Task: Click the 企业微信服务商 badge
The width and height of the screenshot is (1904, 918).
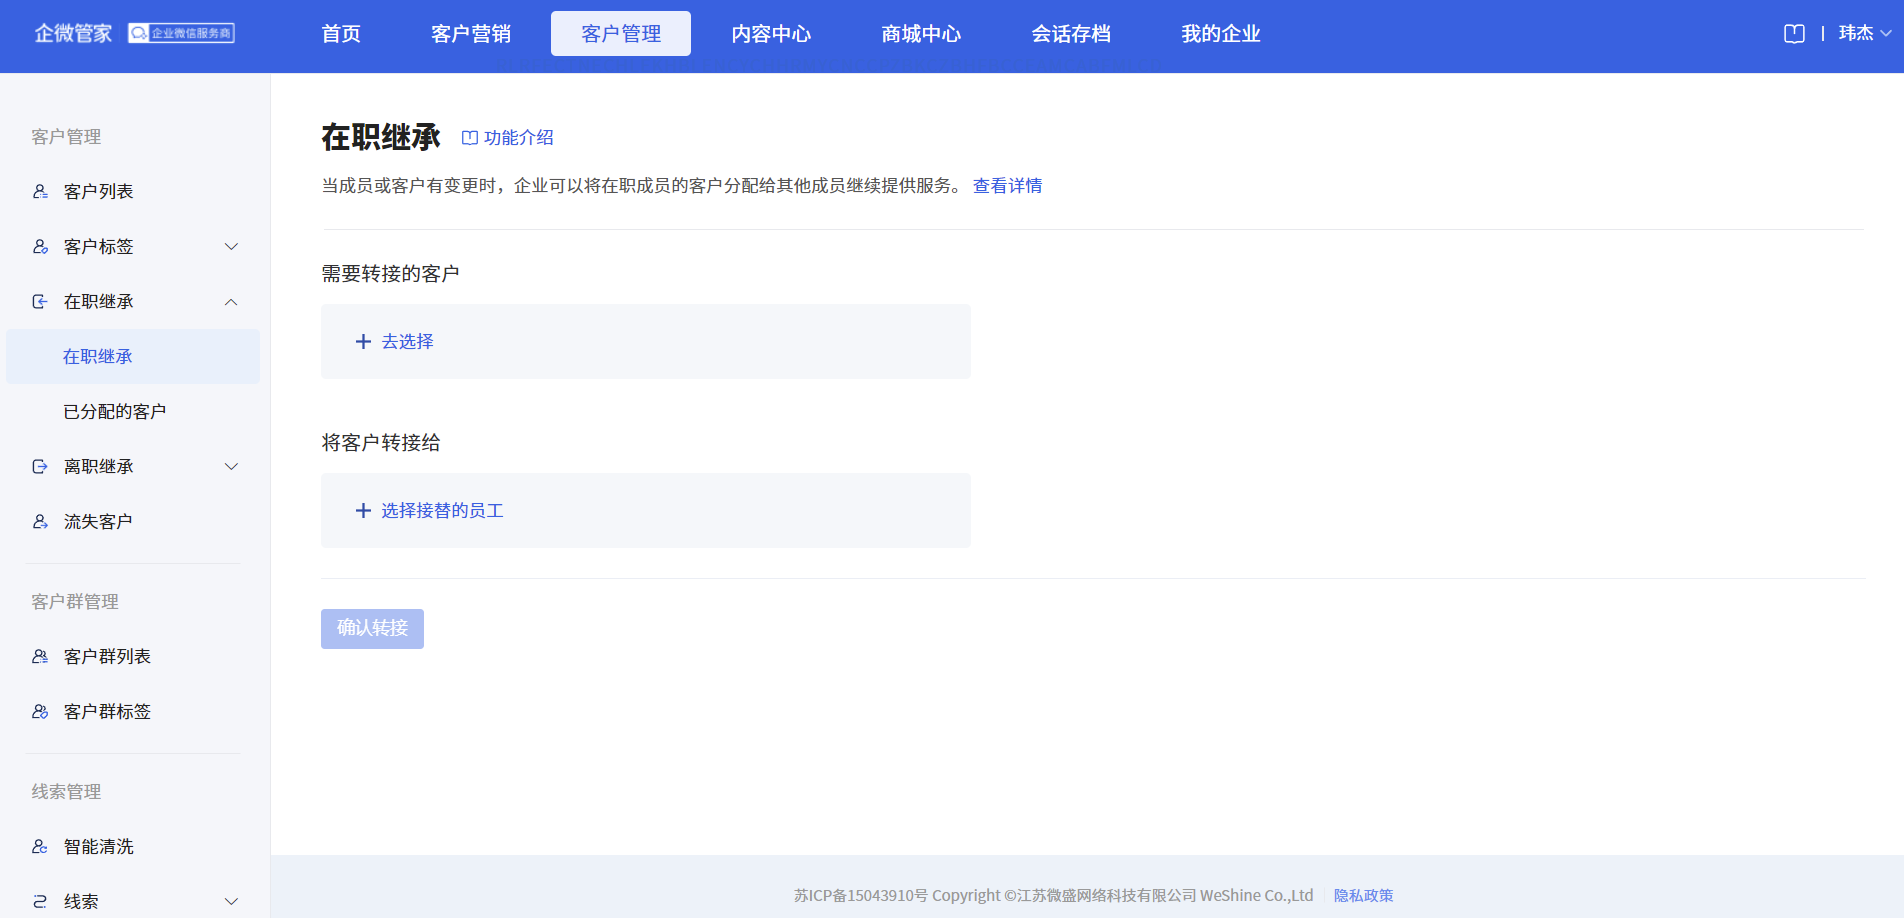Action: point(181,33)
